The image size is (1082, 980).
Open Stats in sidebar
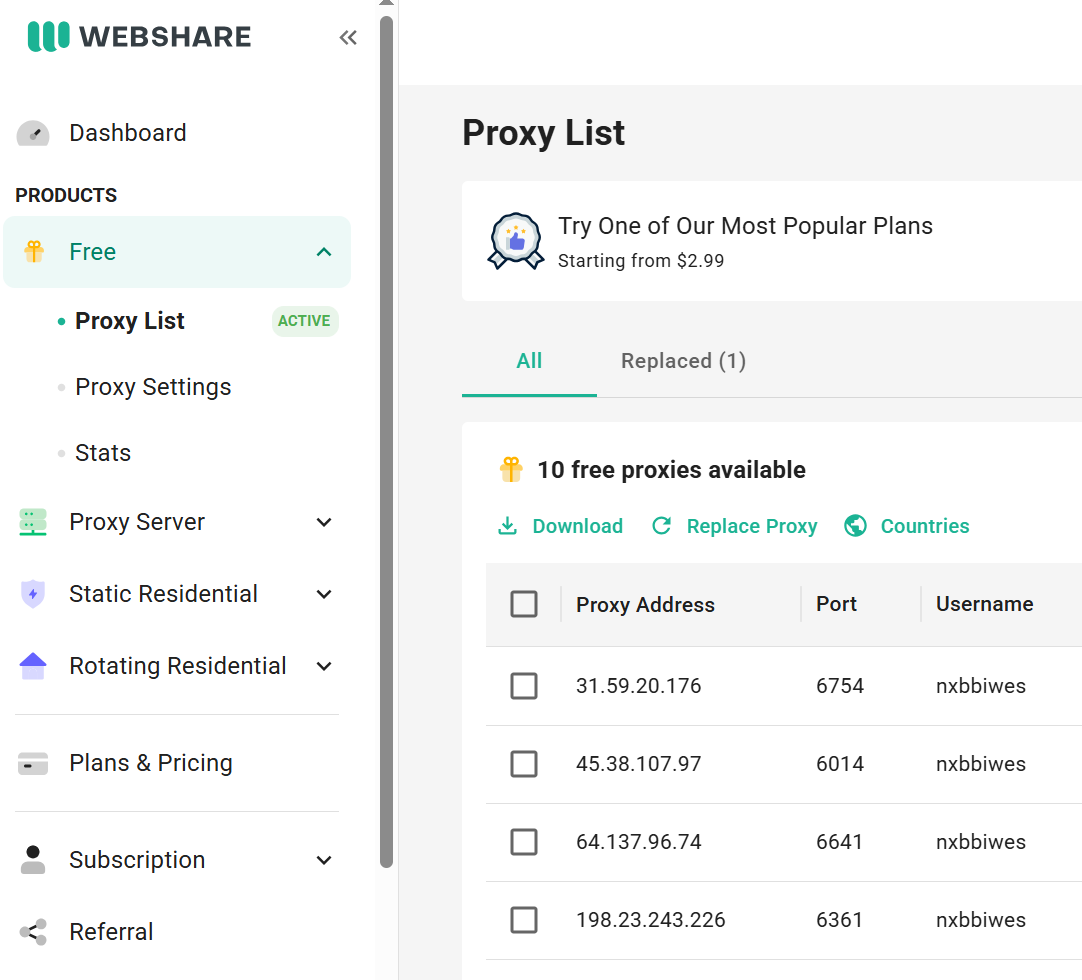(x=103, y=453)
